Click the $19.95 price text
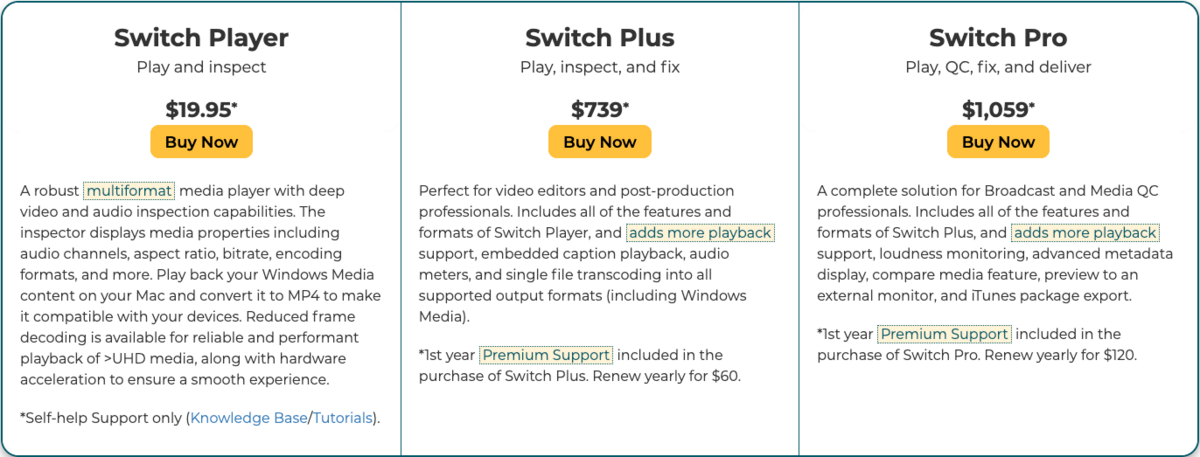This screenshot has width=1200, height=457. [200, 108]
